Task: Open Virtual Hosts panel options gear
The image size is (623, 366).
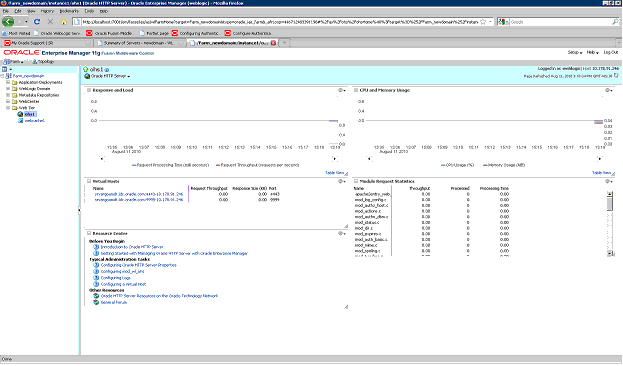Action: click(341, 181)
